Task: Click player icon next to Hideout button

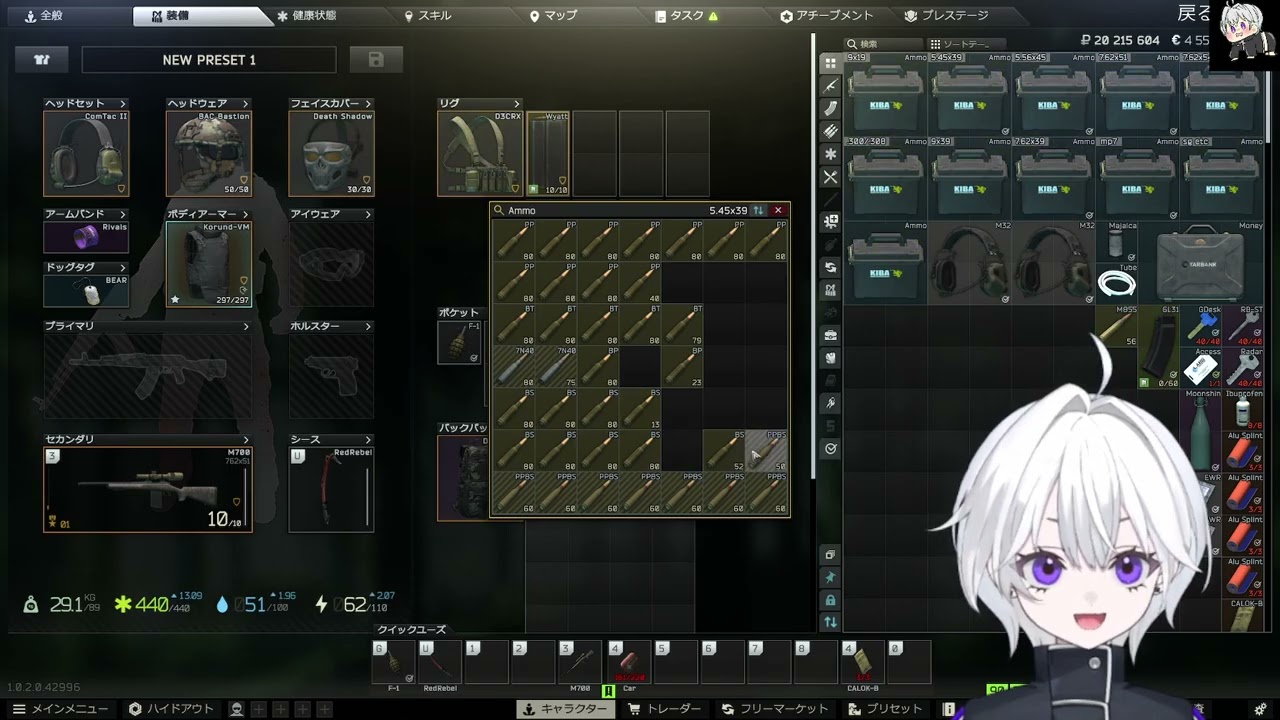Action: [237, 709]
